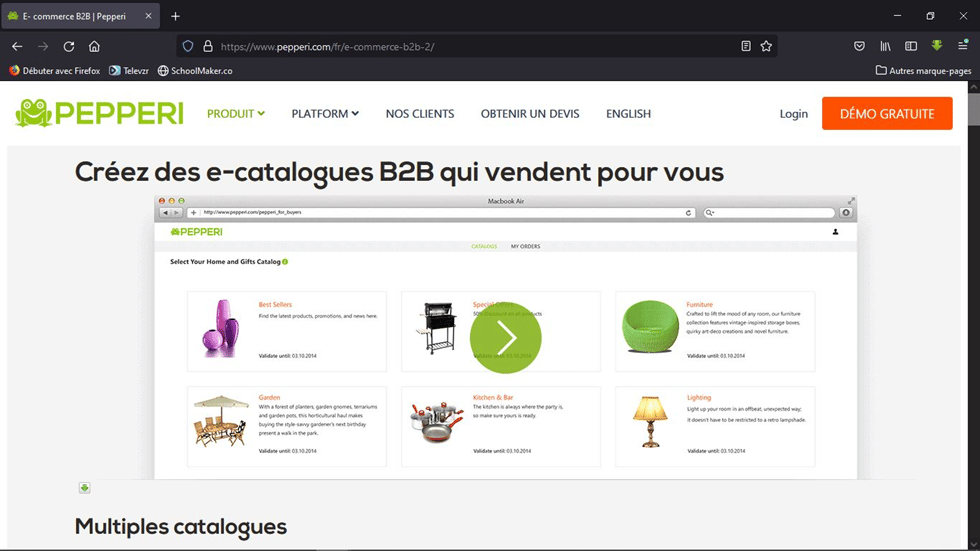This screenshot has width=980, height=551.
Task: Select OBTENIR UN DEVIS in navigation
Action: [530, 114]
